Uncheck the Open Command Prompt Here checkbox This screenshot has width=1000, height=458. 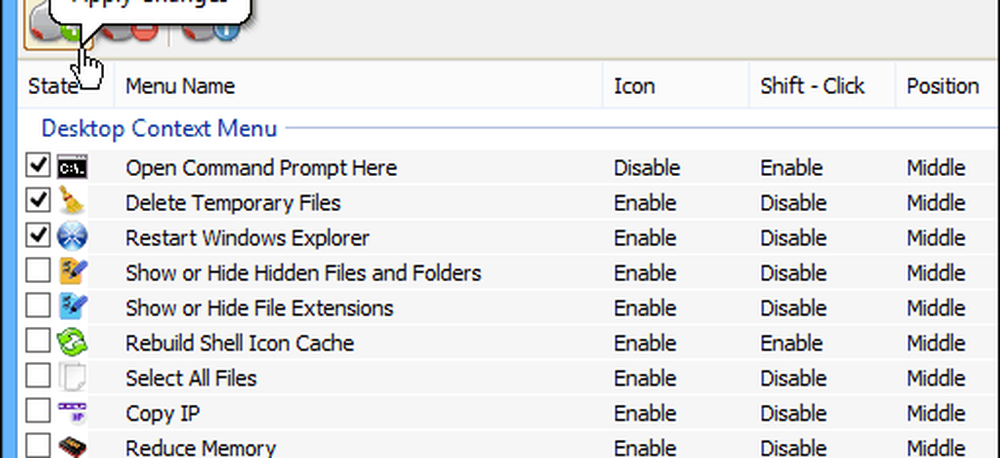(x=38, y=167)
